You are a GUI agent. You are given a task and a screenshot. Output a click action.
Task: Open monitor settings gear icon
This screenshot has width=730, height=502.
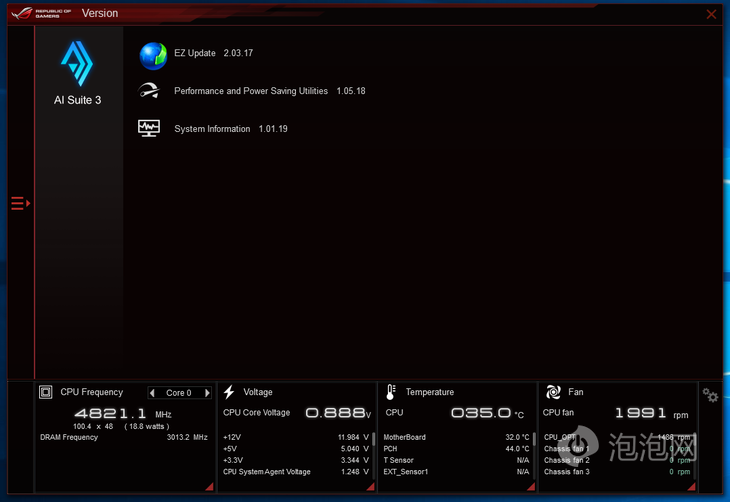pos(710,396)
